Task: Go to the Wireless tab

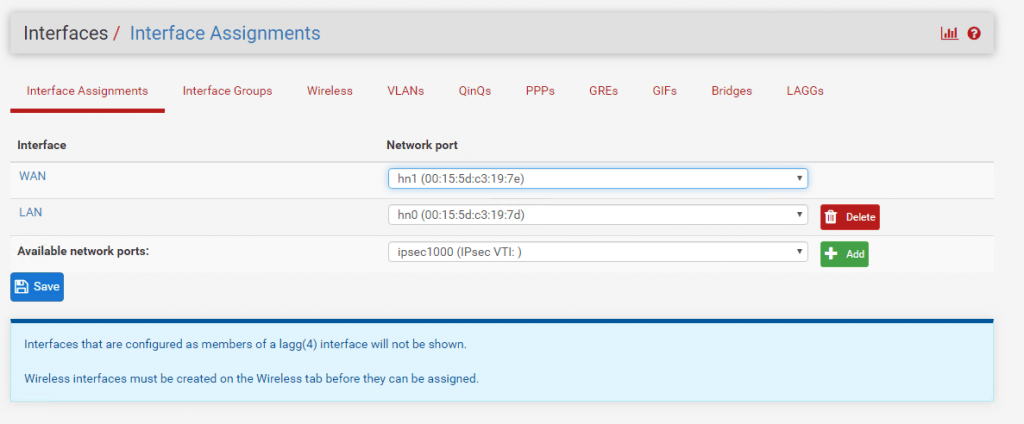Action: (330, 91)
